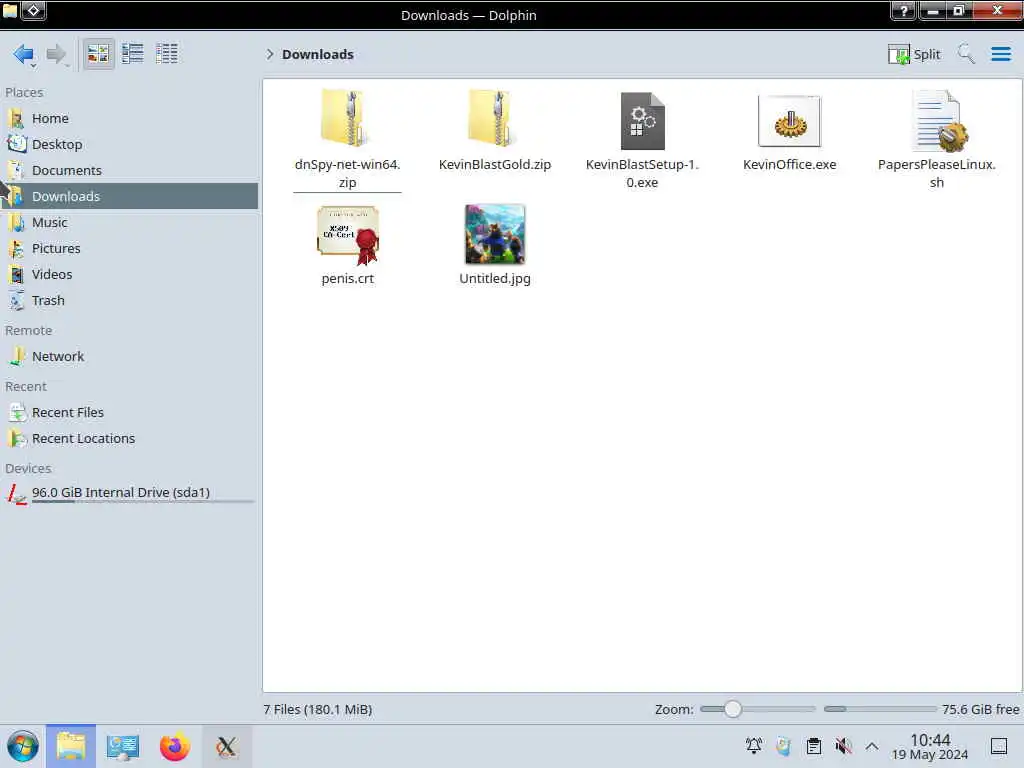Open Home in Places panel

pos(129,118)
